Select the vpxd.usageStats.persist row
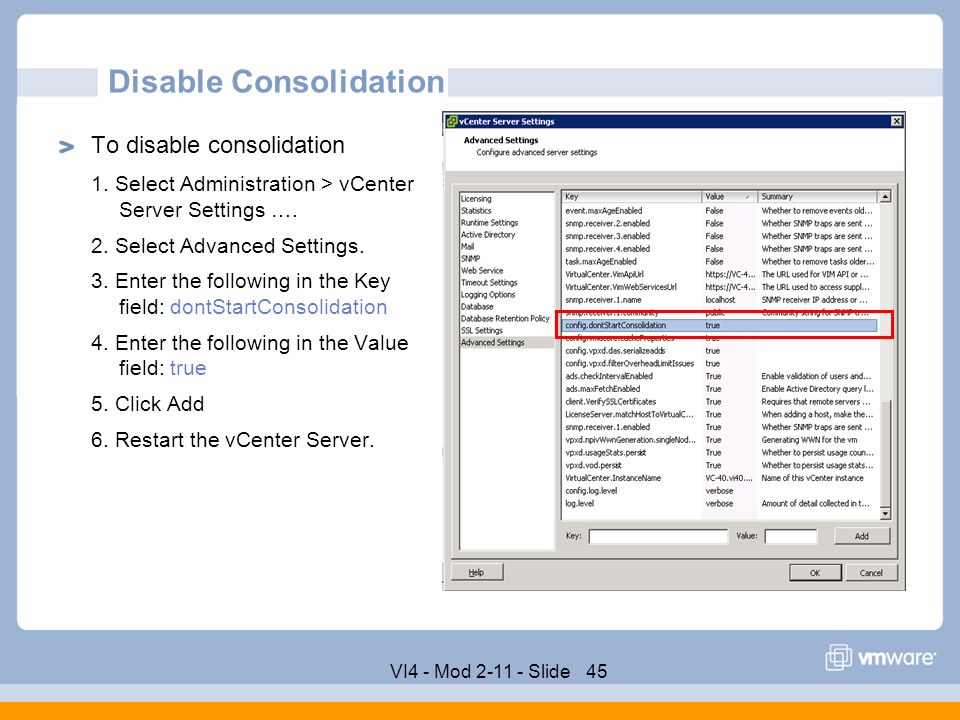 pyautogui.click(x=720, y=452)
